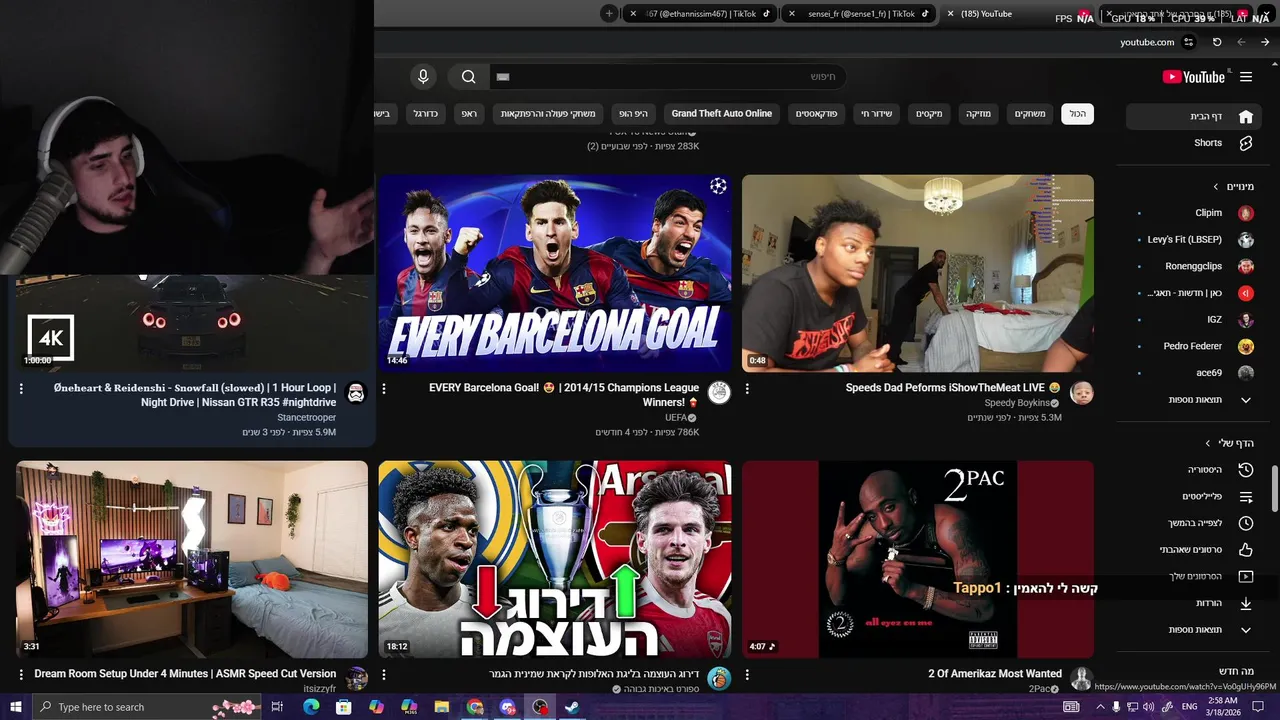Open the 'My page' section header chevron

[1208, 443]
